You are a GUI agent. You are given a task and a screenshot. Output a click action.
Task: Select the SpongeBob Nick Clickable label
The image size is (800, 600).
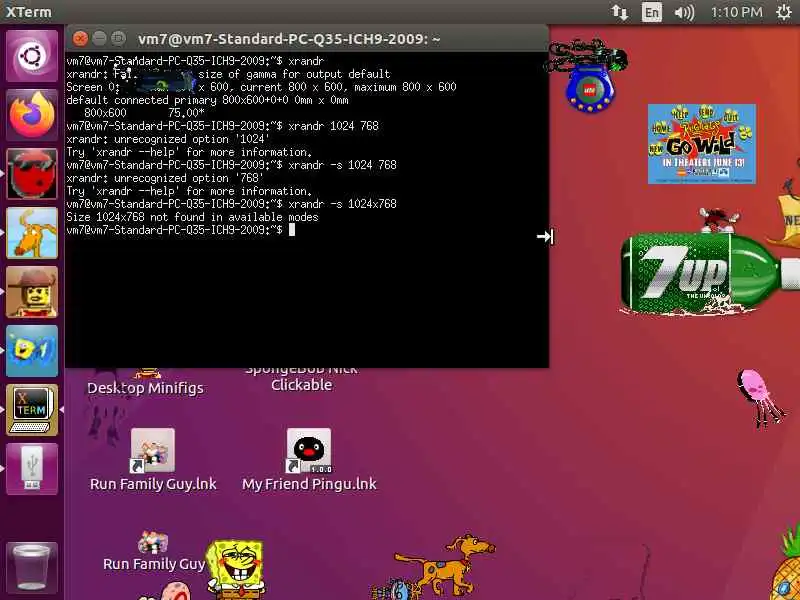coord(301,379)
